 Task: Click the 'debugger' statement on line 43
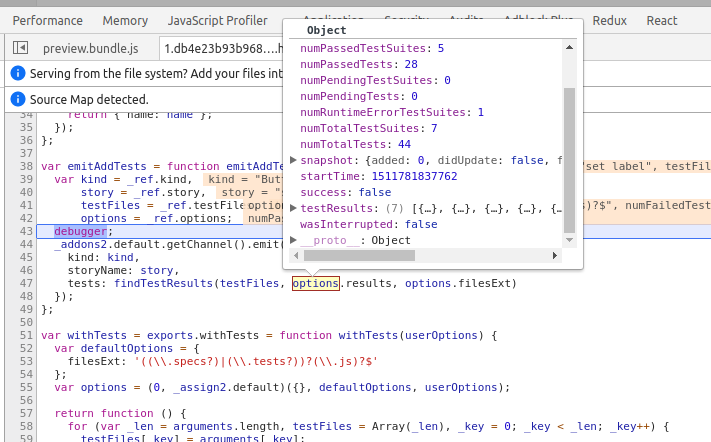pos(80,231)
